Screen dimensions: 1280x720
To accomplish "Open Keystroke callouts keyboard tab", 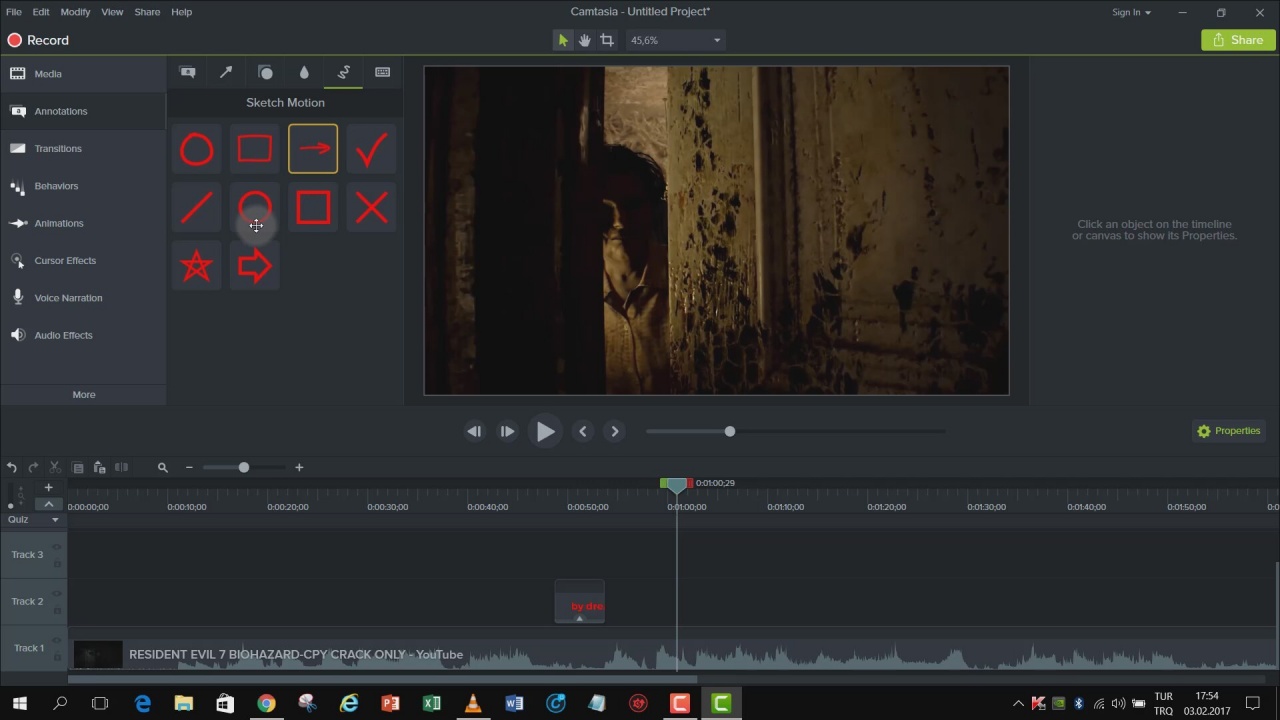I will point(382,72).
